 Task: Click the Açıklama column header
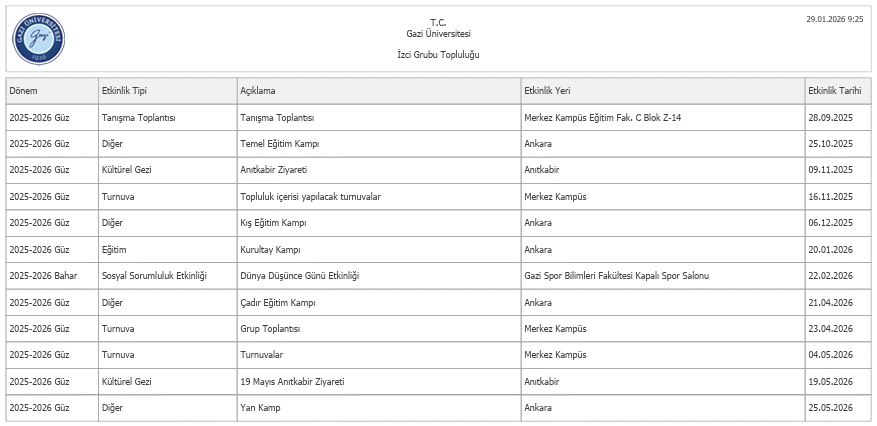257,91
